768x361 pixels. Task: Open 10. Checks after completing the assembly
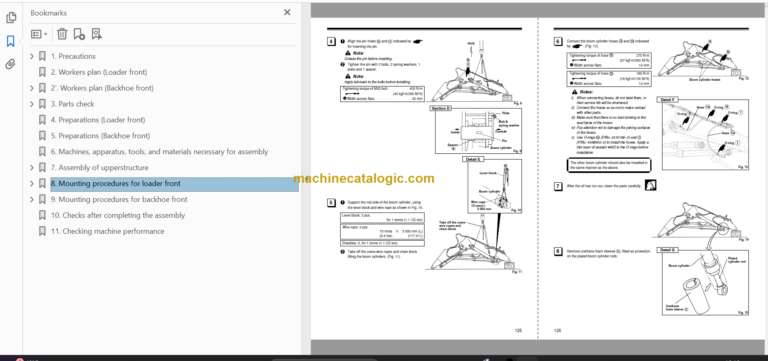118,216
